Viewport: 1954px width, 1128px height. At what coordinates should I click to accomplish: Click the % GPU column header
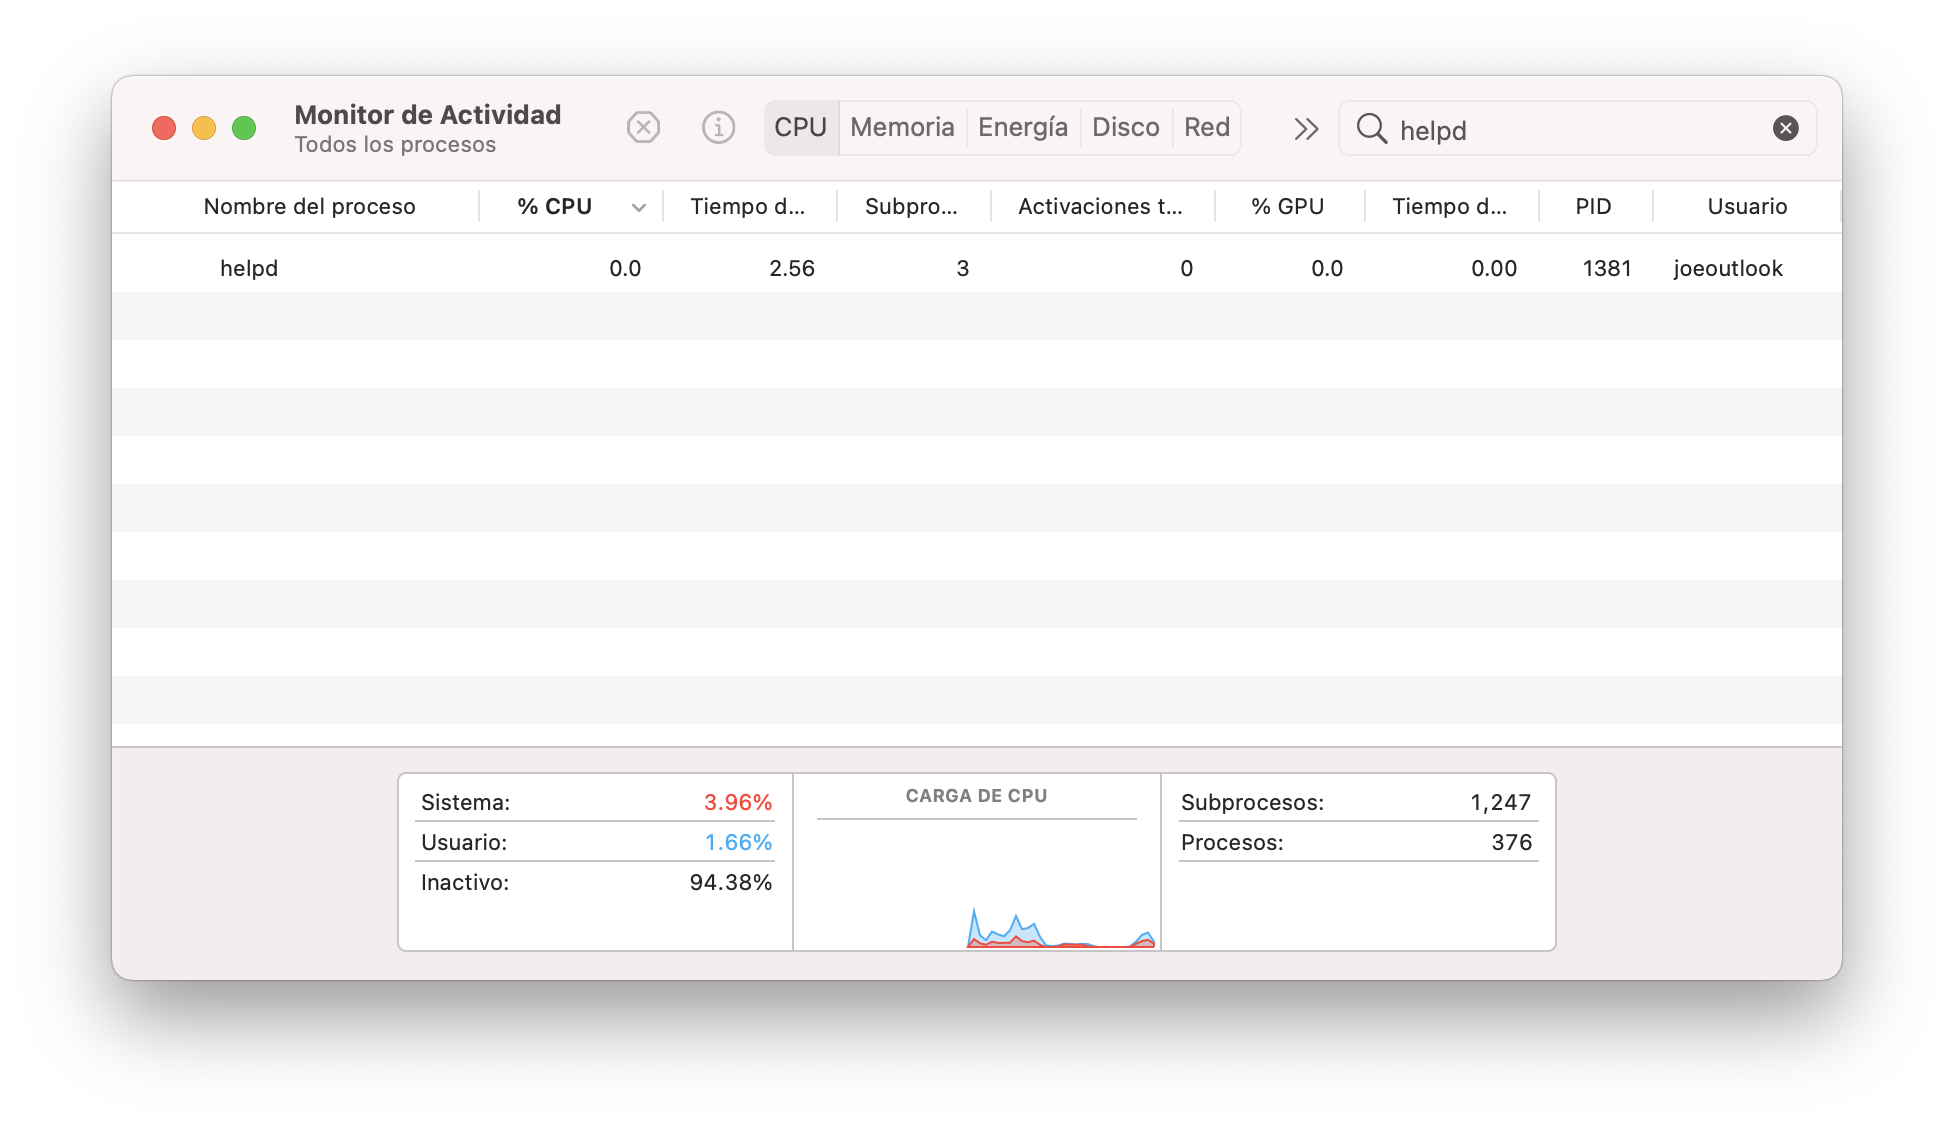1287,207
